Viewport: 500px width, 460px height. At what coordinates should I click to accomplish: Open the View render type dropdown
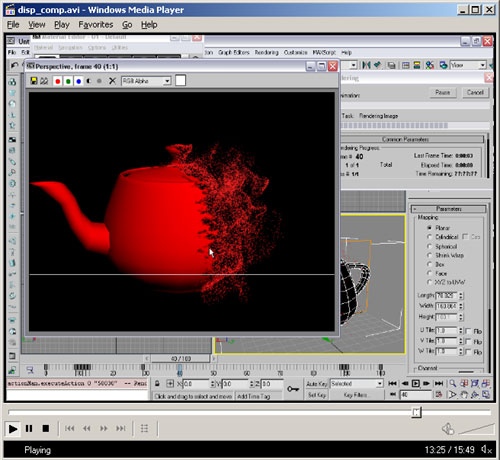[x=468, y=65]
